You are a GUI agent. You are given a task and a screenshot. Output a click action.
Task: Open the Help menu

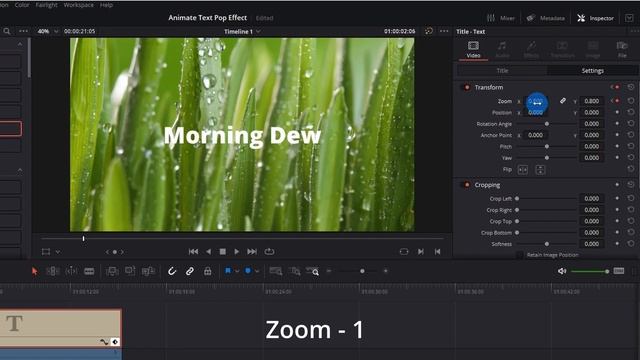click(x=106, y=5)
